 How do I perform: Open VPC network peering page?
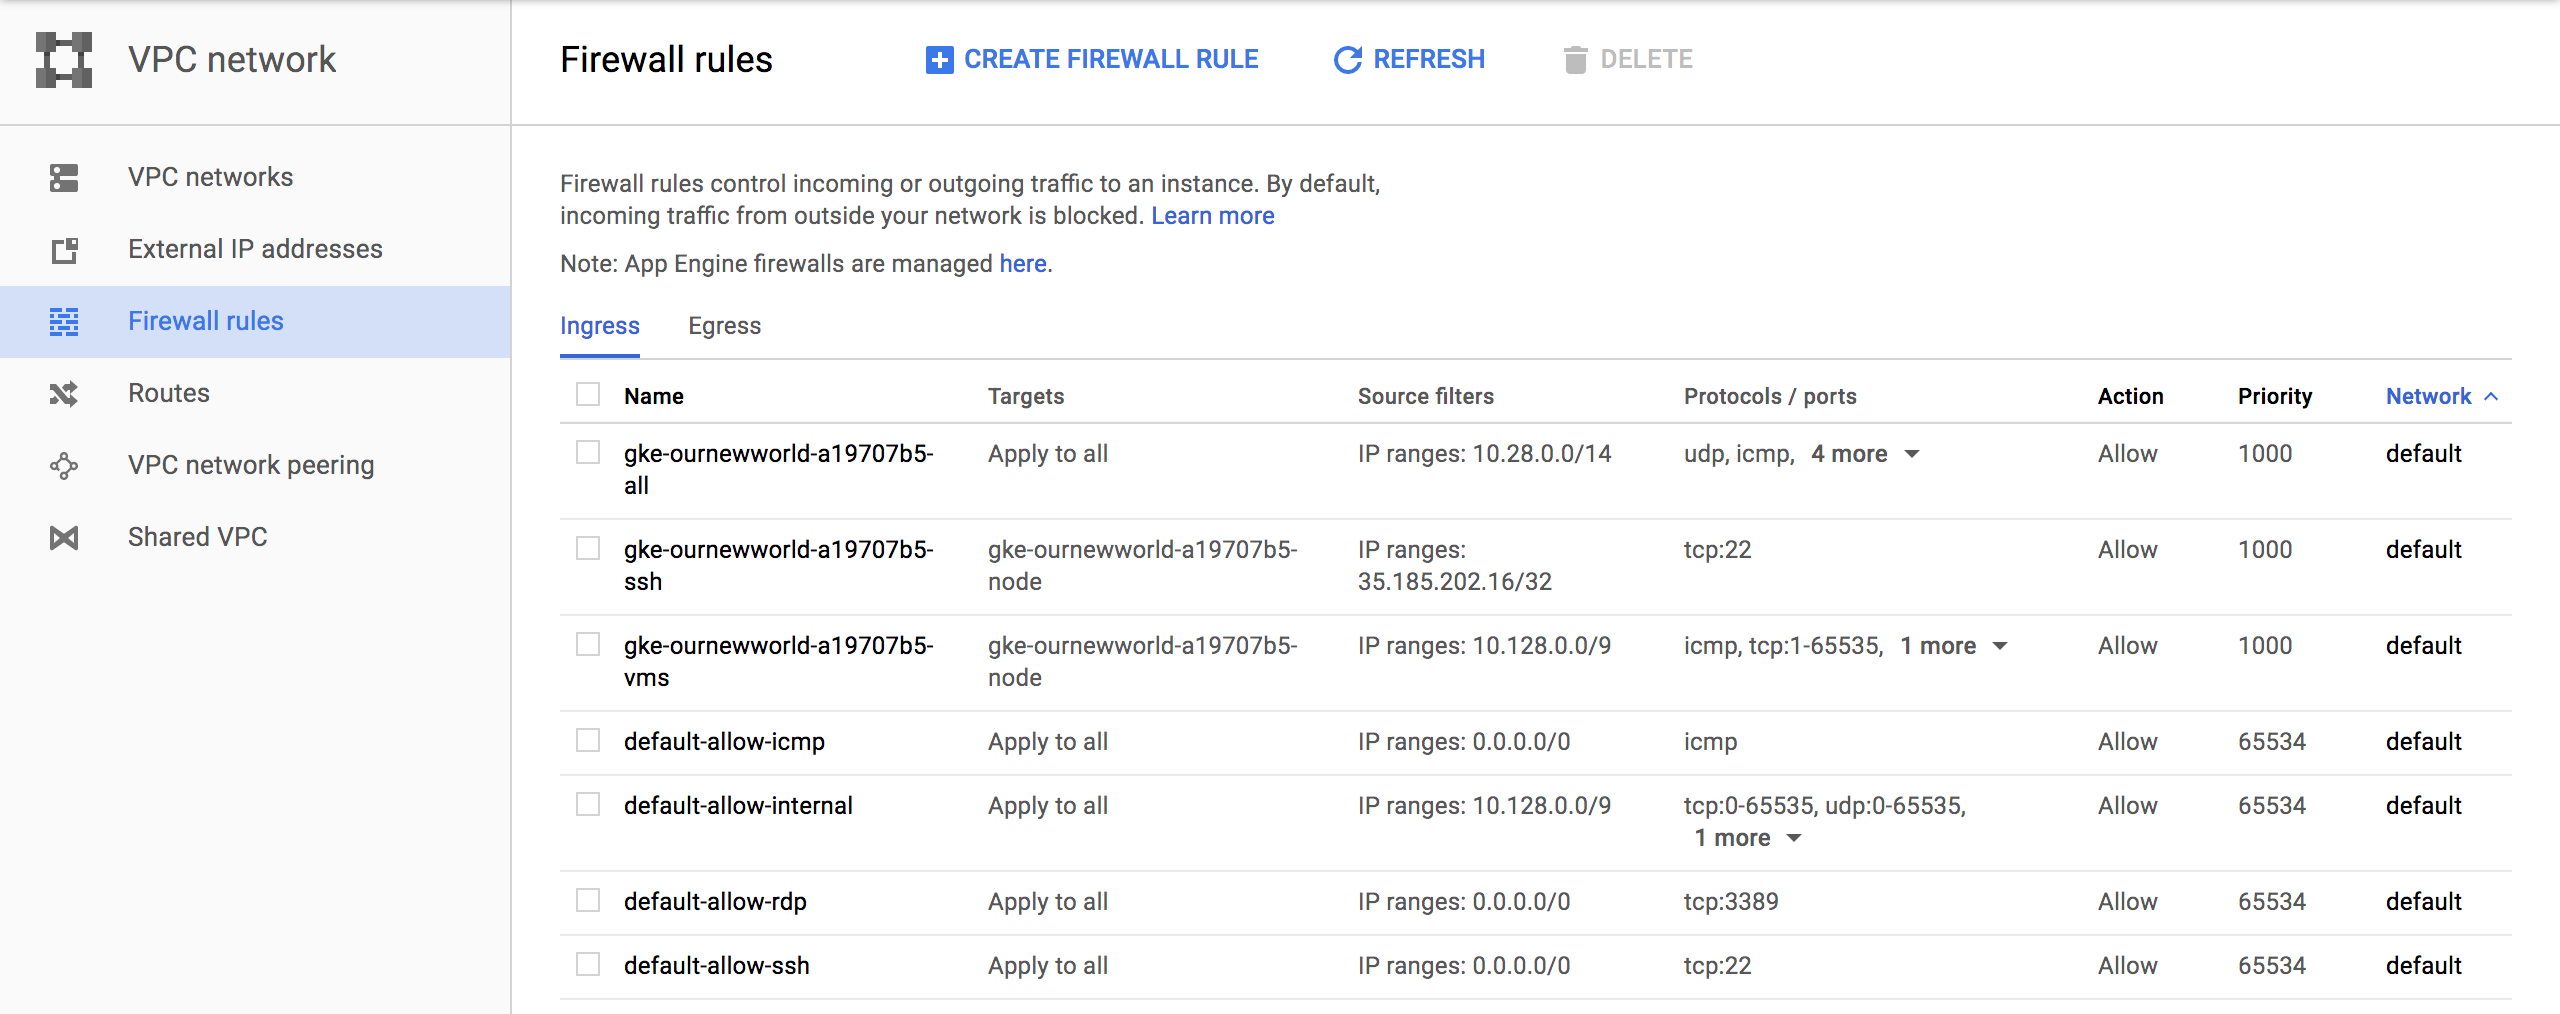click(x=255, y=466)
